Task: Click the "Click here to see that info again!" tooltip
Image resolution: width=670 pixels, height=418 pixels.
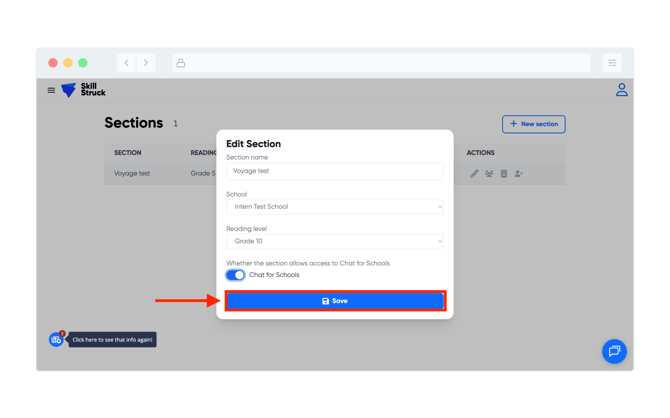Action: click(112, 340)
